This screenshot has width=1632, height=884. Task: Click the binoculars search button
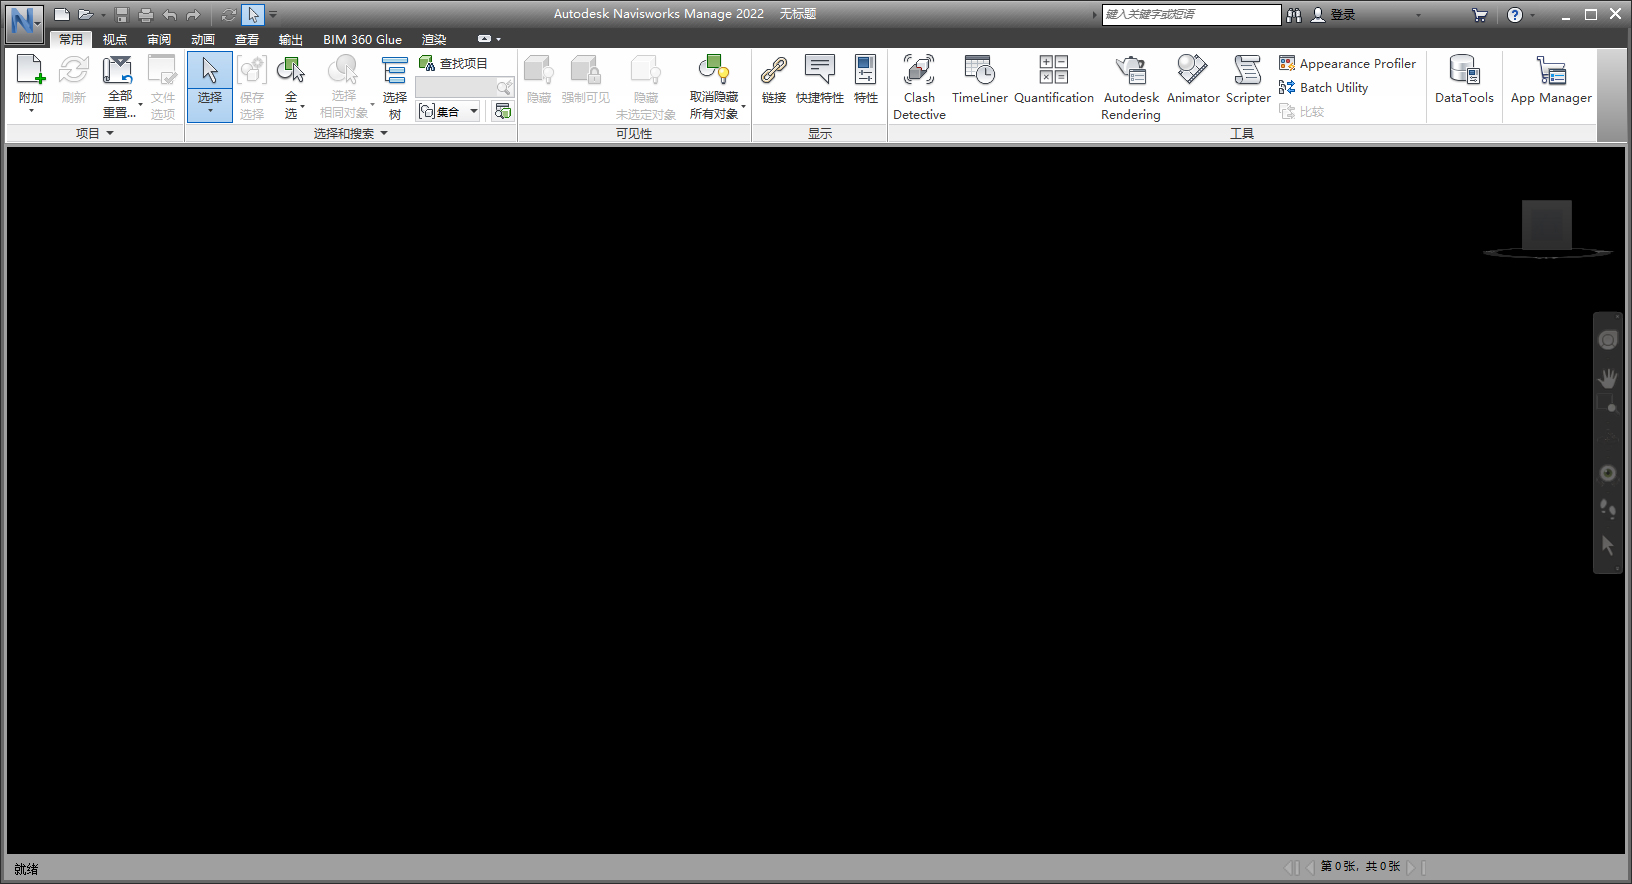coord(1294,15)
